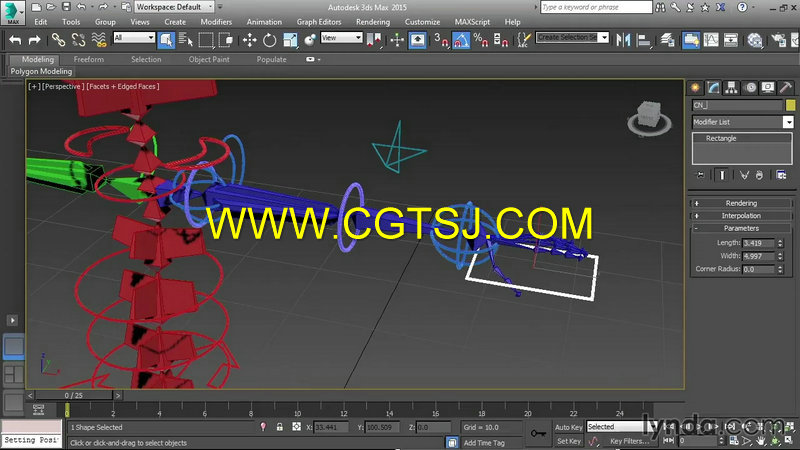Screen dimensions: 800x450
Task: Click the Align tool icon
Action: point(643,40)
